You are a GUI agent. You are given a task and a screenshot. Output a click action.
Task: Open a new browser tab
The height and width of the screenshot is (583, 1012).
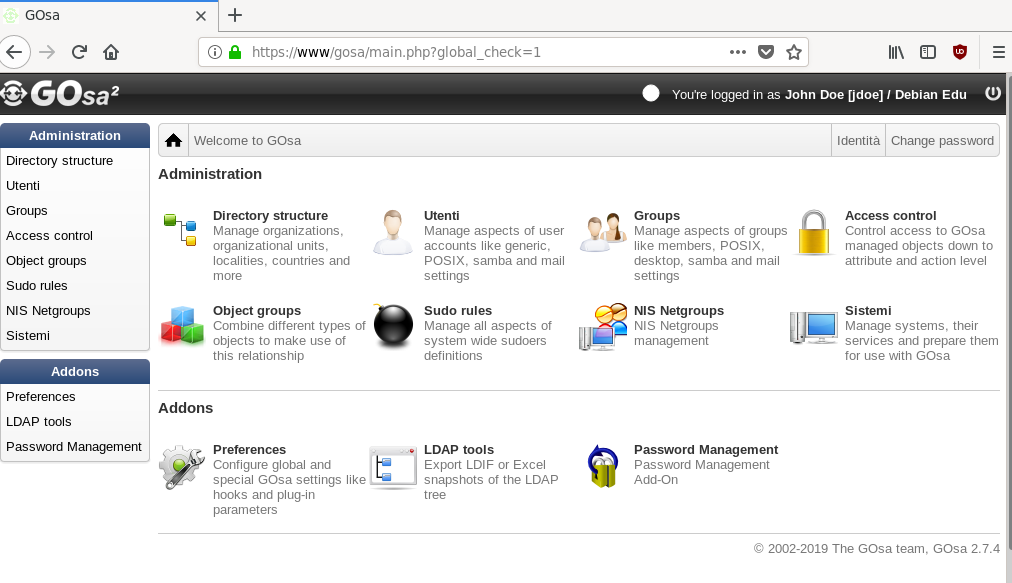pyautogui.click(x=235, y=15)
